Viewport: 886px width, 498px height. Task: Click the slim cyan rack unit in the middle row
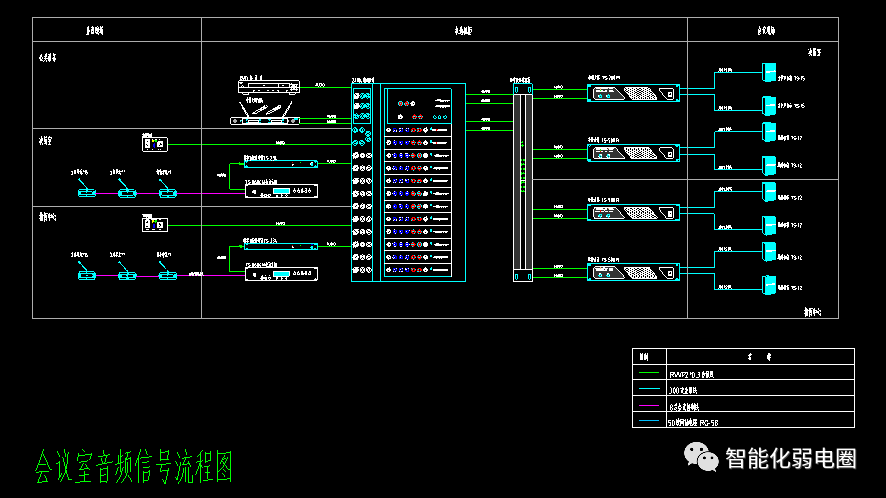coord(281,164)
